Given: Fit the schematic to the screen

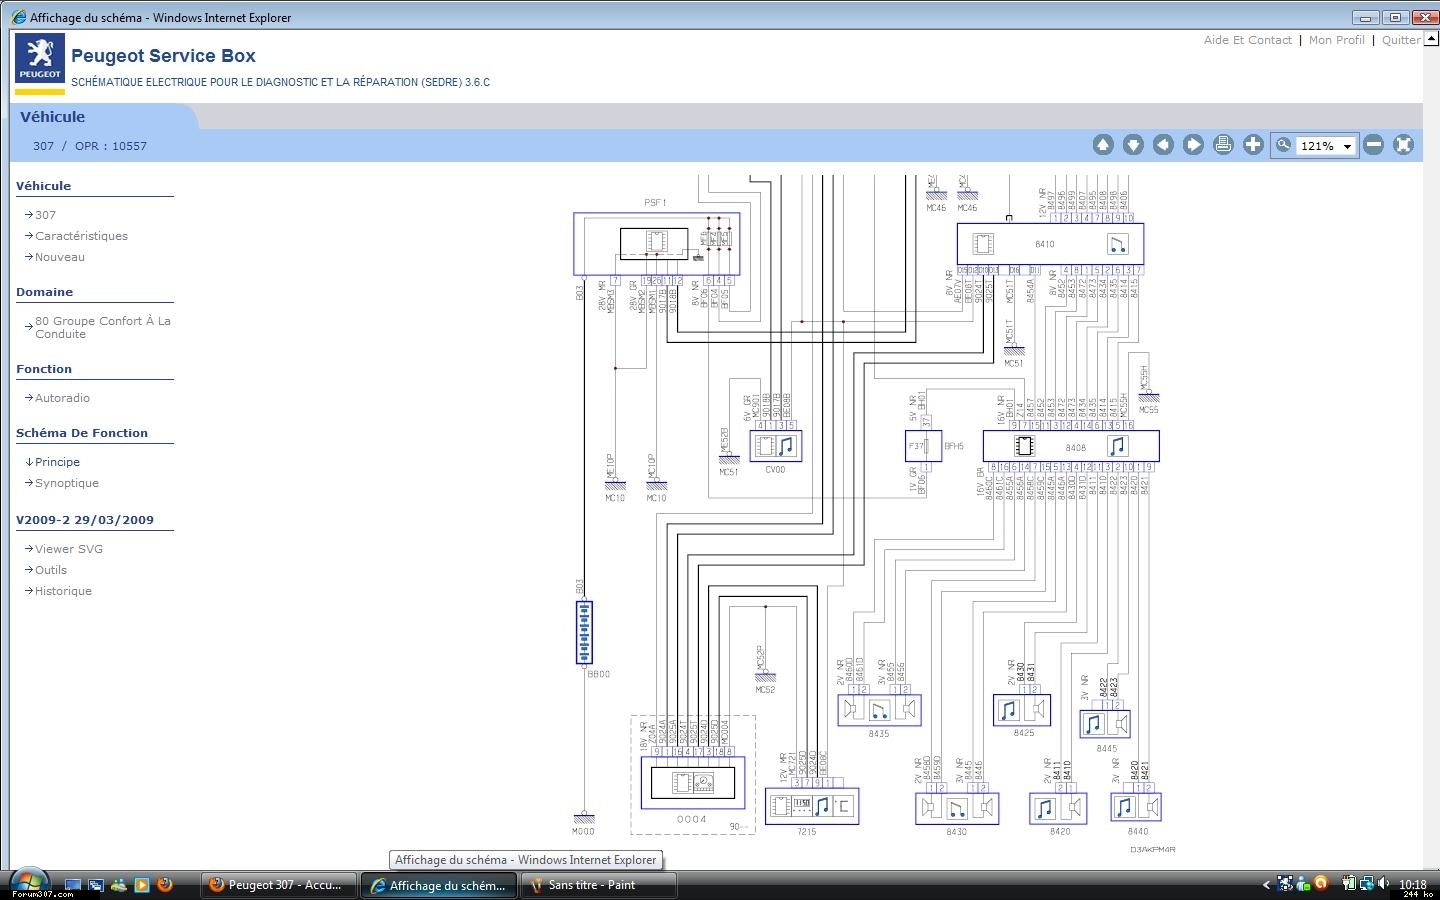Looking at the screenshot, I should click(x=1404, y=145).
